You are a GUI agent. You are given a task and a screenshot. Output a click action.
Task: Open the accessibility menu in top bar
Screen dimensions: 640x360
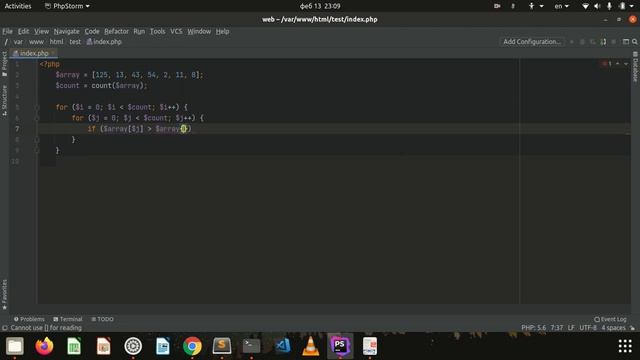tap(536, 6)
